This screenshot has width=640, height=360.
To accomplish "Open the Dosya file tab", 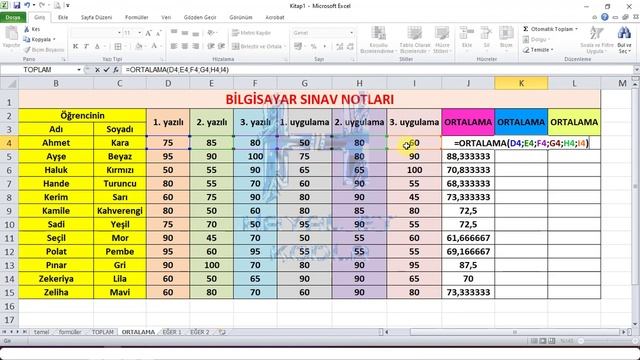I will (x=13, y=18).
